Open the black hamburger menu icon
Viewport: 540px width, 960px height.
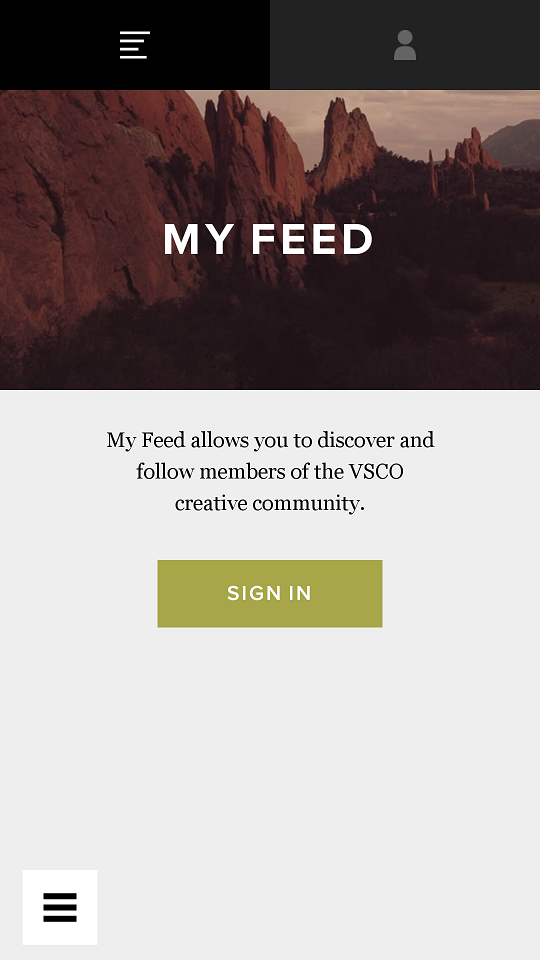60,907
